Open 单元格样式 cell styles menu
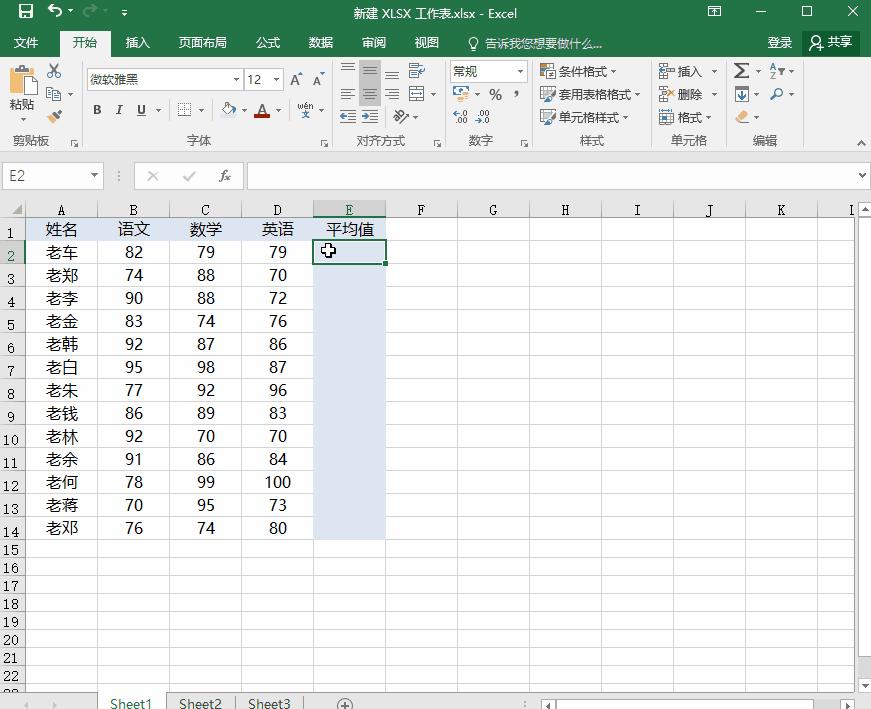The height and width of the screenshot is (709, 871). tap(584, 117)
